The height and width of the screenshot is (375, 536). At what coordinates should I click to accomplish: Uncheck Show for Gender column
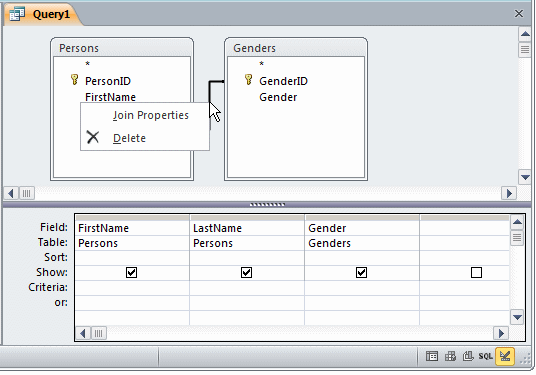pos(361,272)
